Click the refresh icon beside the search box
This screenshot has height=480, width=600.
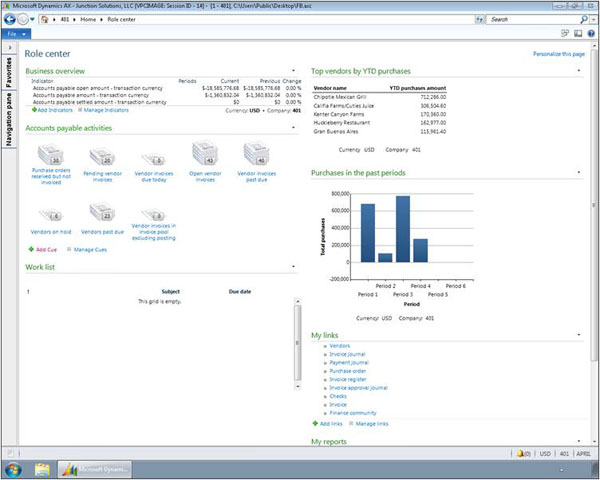click(x=479, y=19)
